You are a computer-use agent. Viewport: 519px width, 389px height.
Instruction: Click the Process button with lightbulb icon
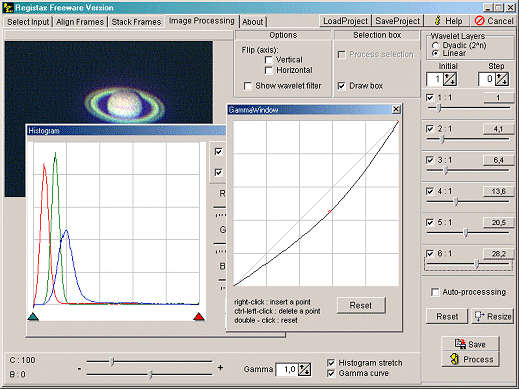(x=470, y=359)
